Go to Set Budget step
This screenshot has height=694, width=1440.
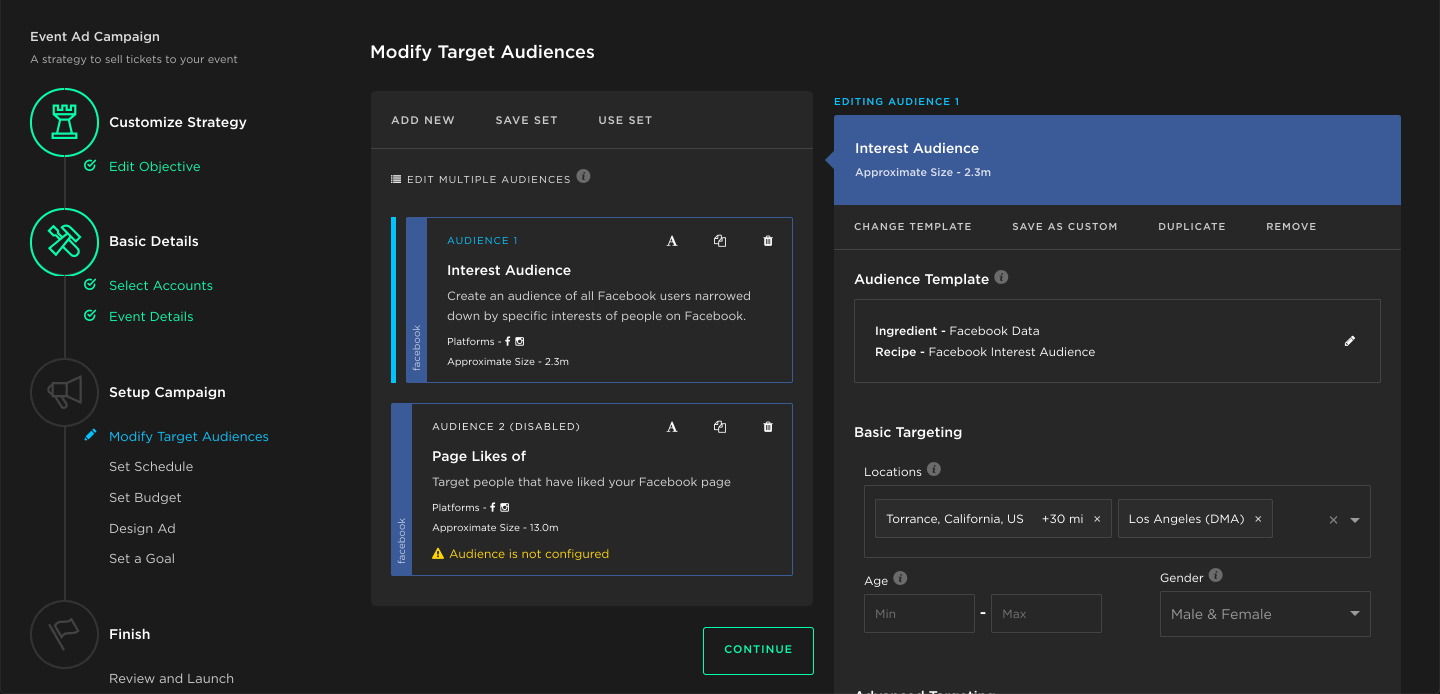pyautogui.click(x=145, y=497)
